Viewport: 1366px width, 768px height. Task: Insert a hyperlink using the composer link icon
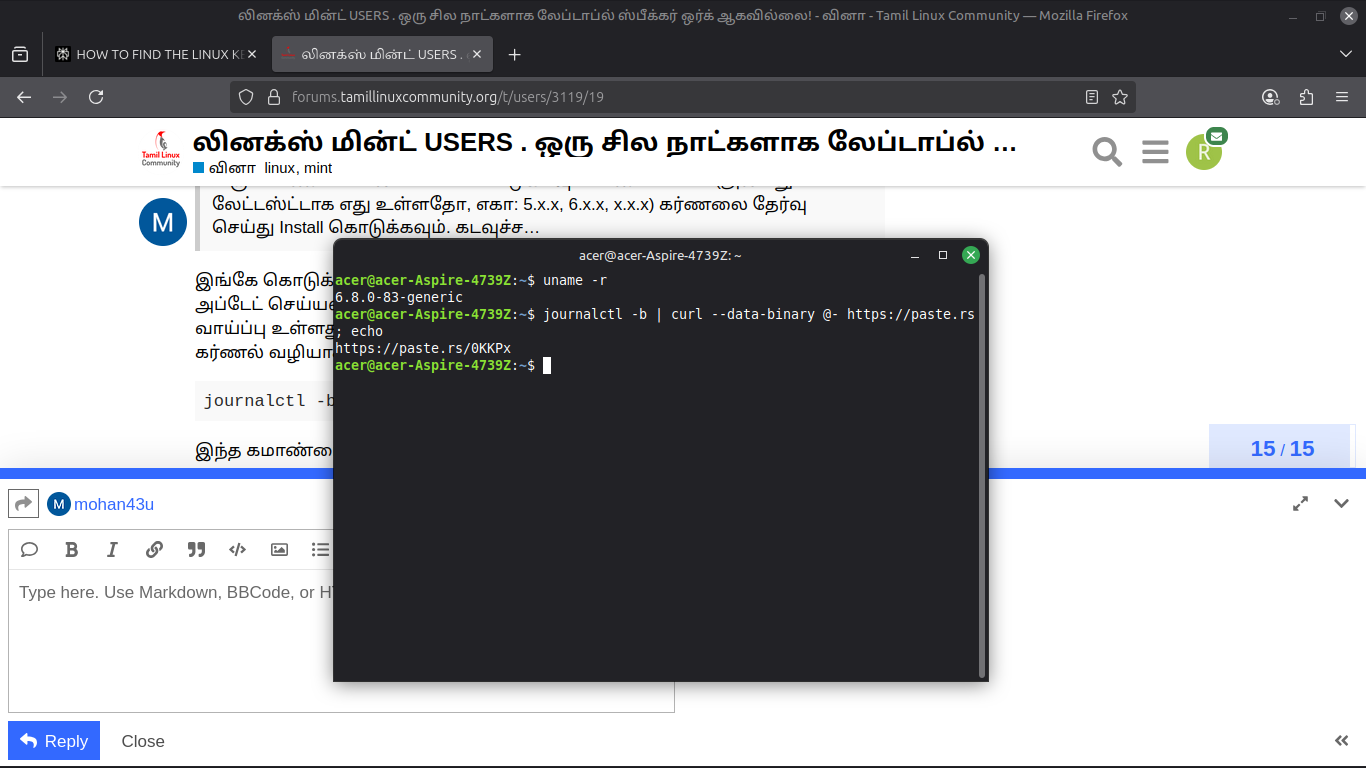pyautogui.click(x=154, y=549)
